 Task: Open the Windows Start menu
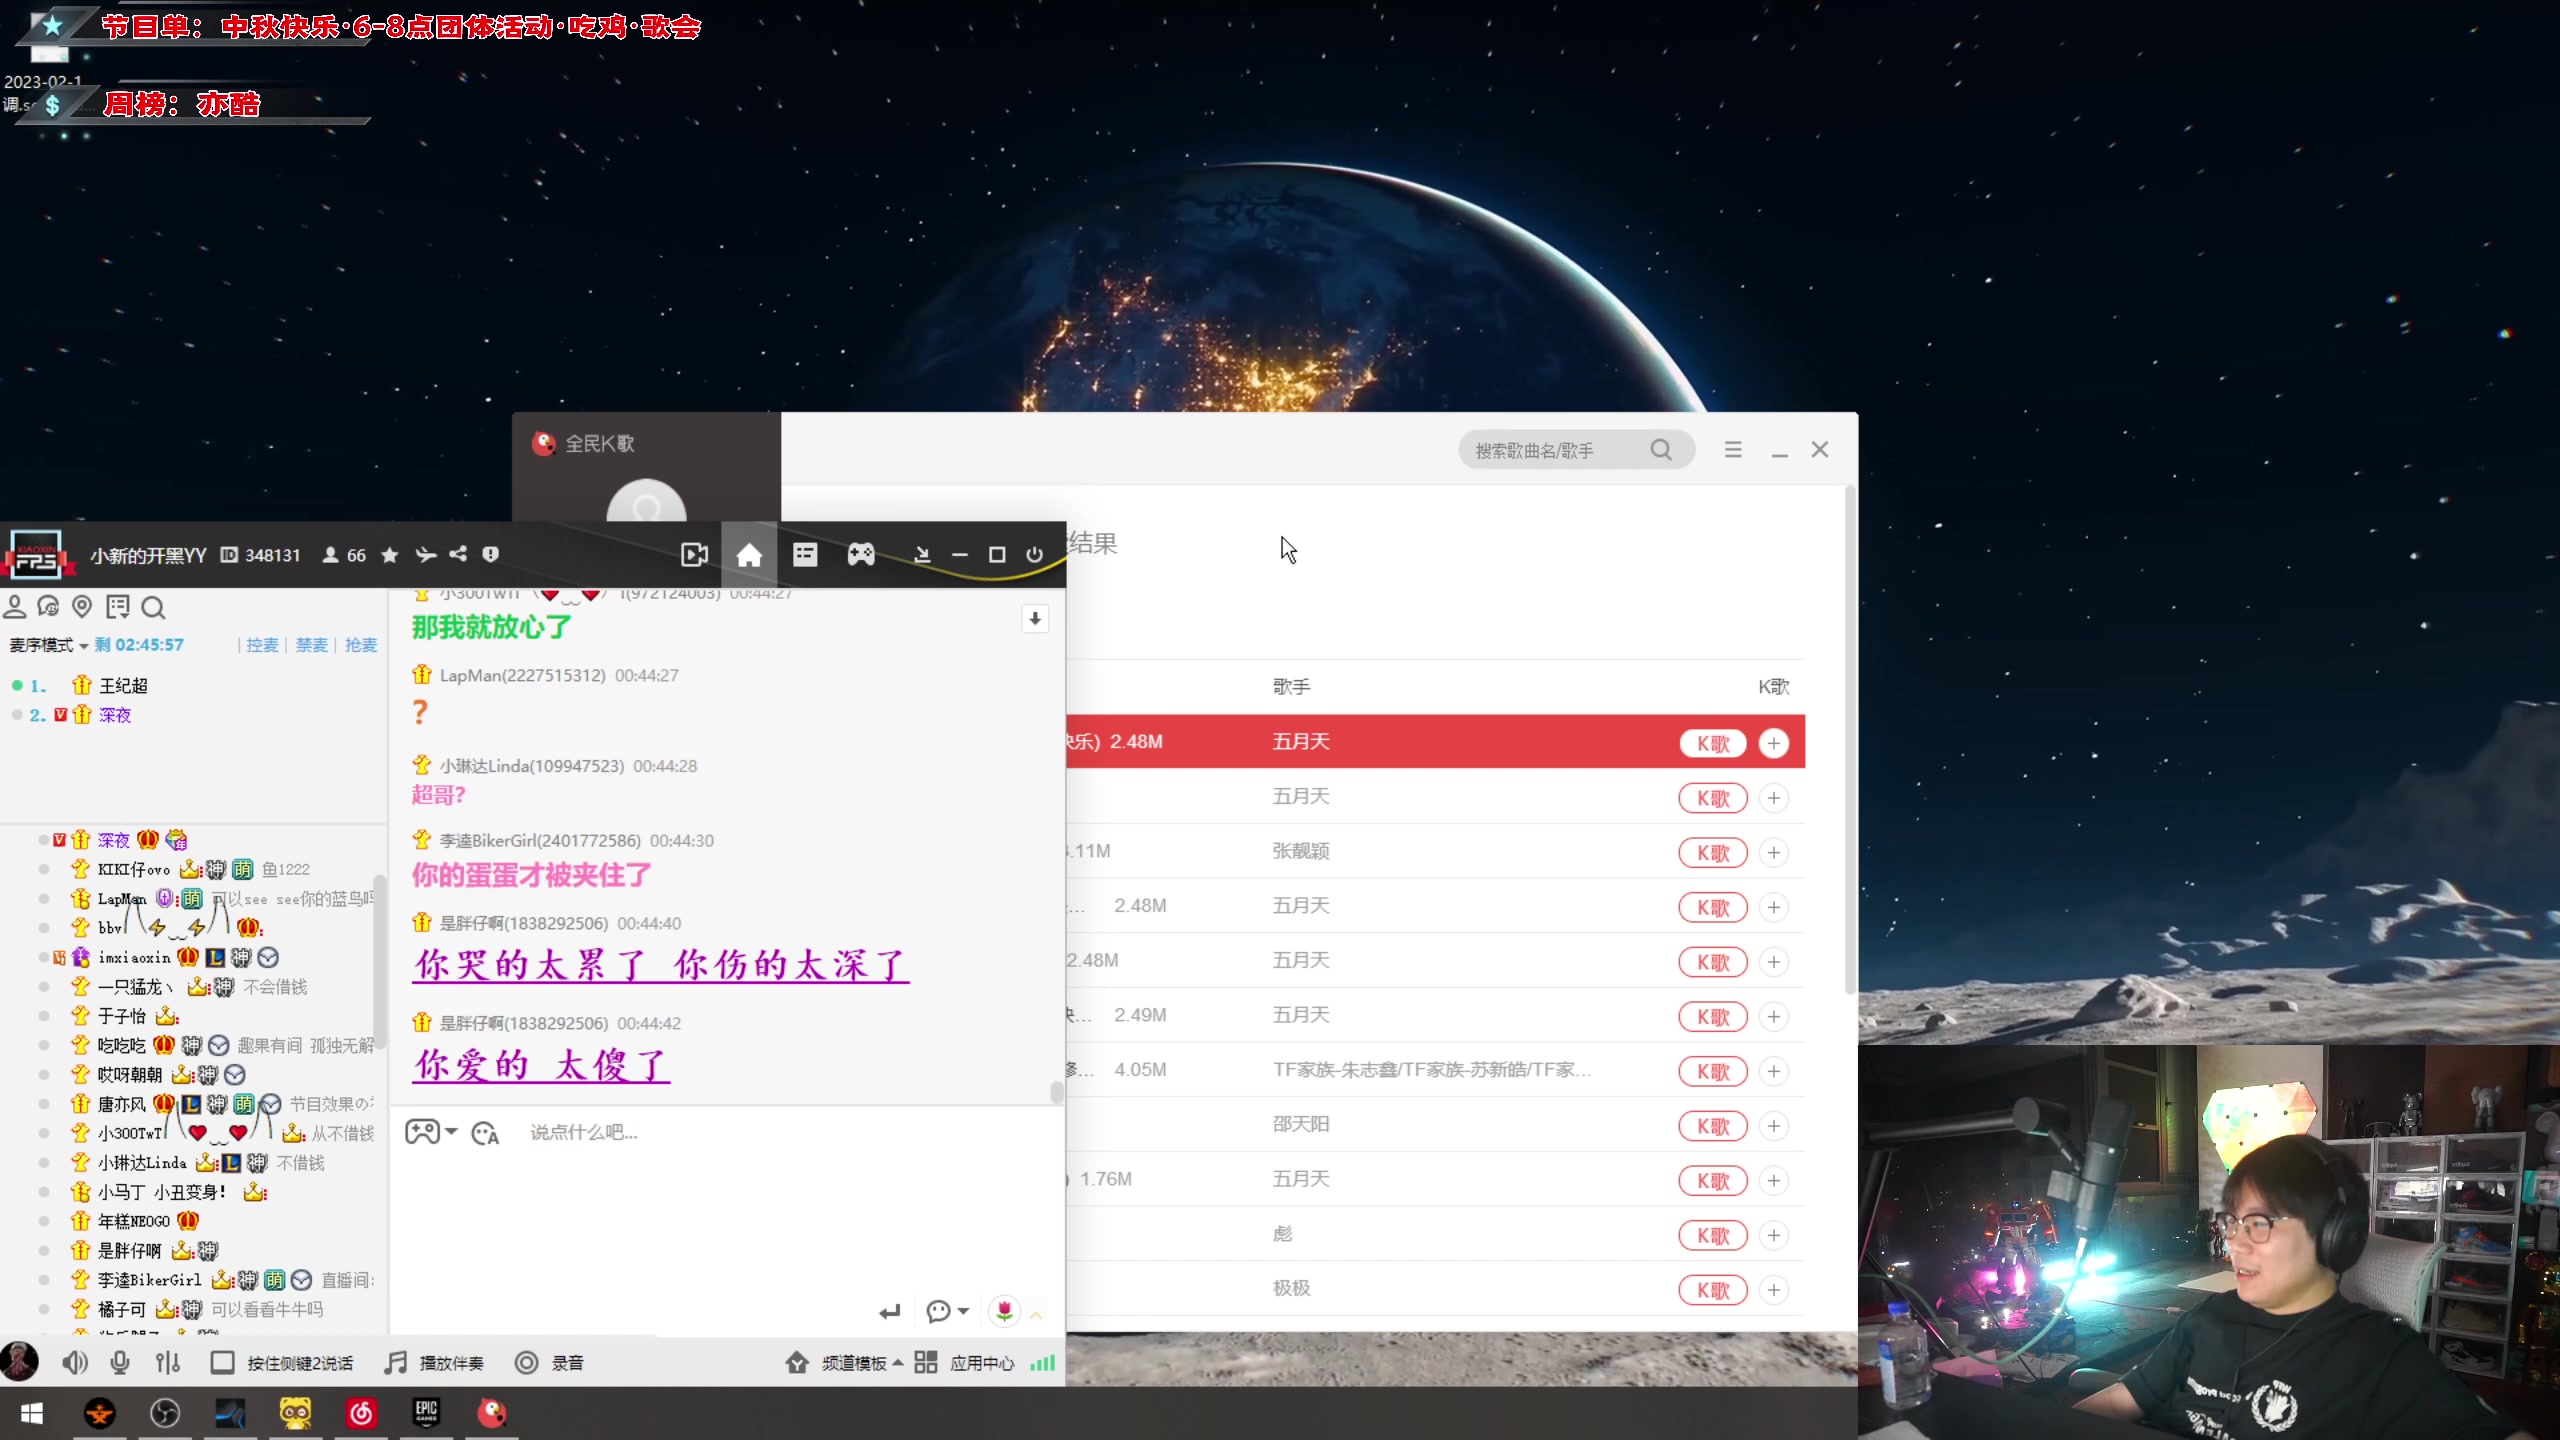31,1413
